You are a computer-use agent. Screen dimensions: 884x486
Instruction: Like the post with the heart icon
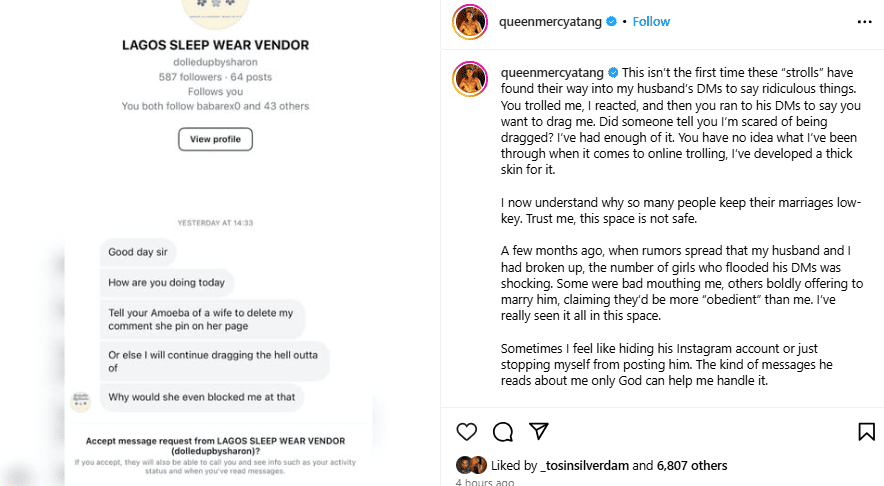tap(466, 432)
